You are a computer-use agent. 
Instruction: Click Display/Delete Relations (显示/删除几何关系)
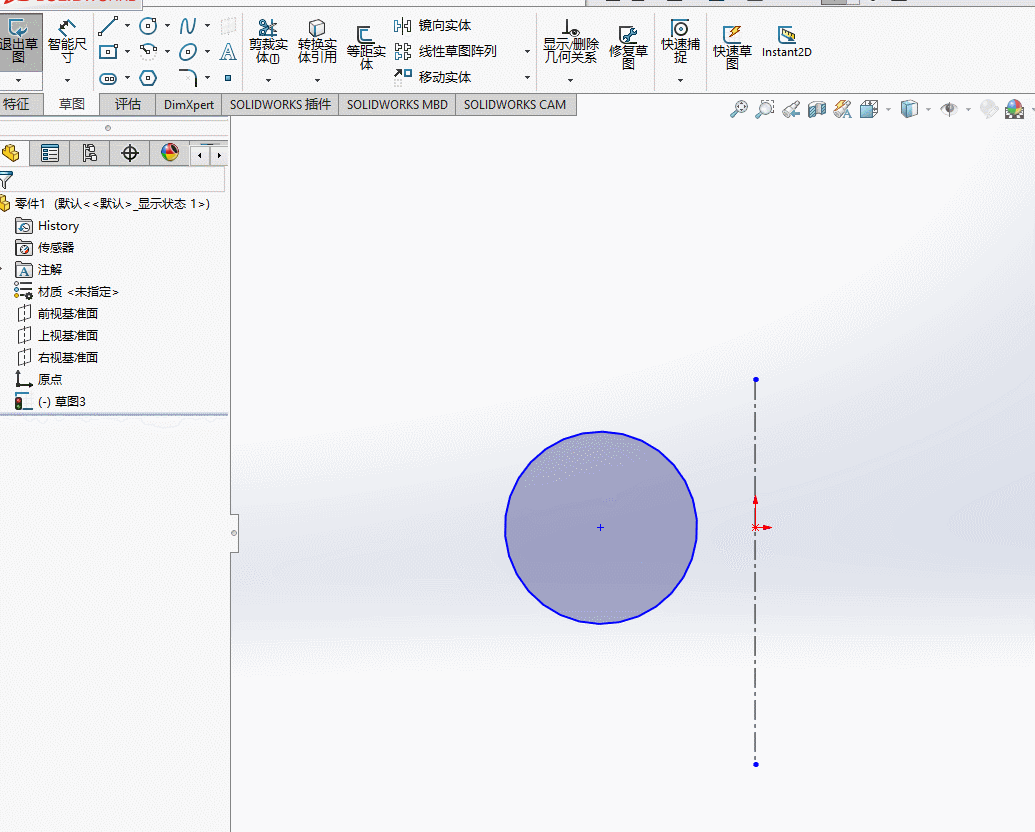(x=570, y=42)
